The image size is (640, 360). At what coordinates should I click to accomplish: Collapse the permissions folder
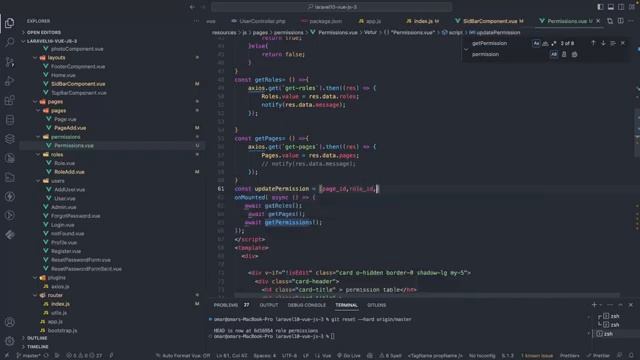tap(65, 137)
